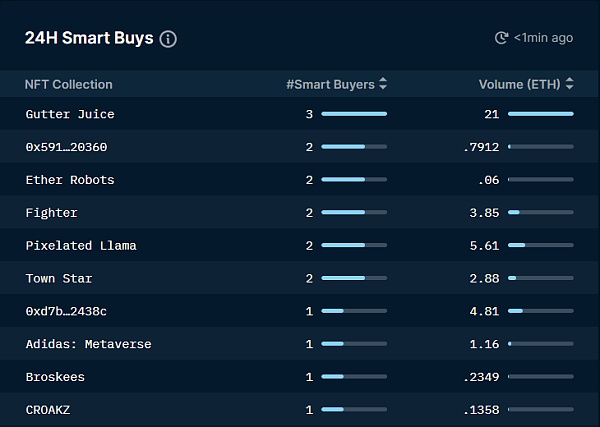Select the Ether Robots row
The height and width of the screenshot is (427, 600).
pos(70,180)
